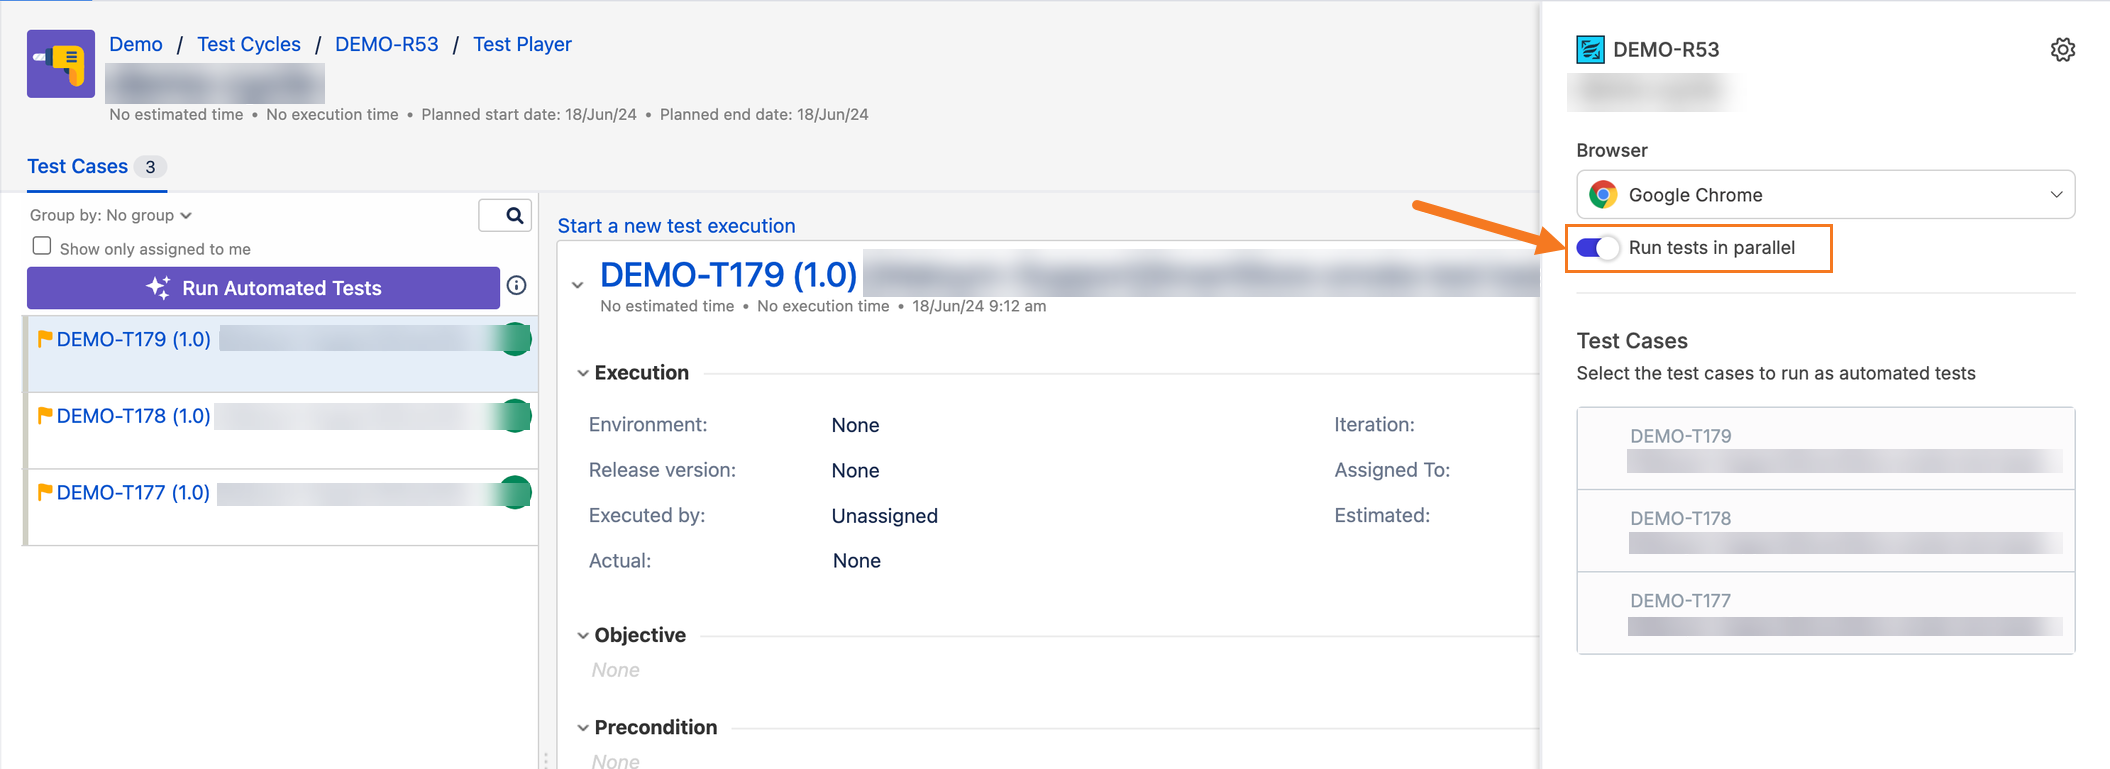Check Show only assigned to me
Image resolution: width=2110 pixels, height=769 pixels.
[x=41, y=246]
